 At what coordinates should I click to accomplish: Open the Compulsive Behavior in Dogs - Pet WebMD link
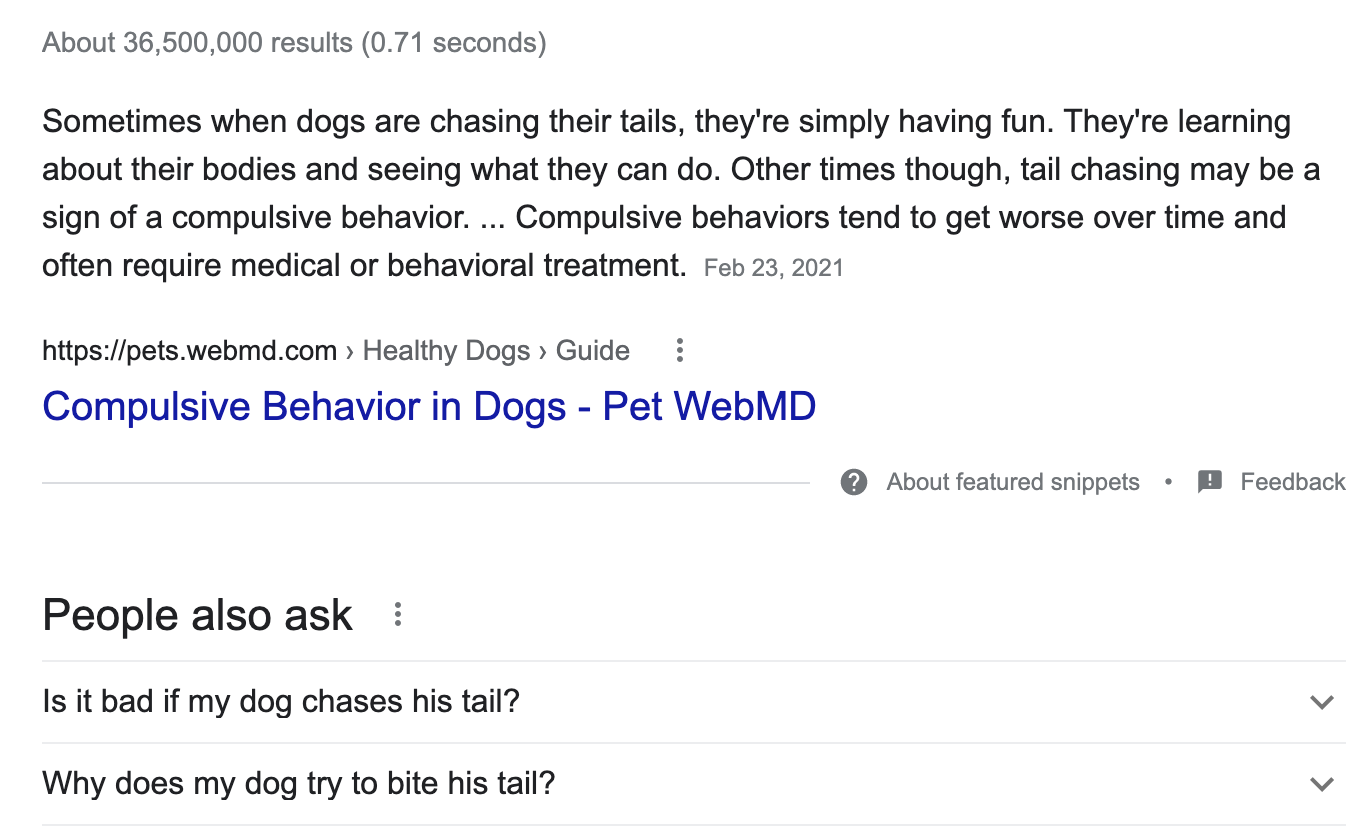(x=429, y=407)
